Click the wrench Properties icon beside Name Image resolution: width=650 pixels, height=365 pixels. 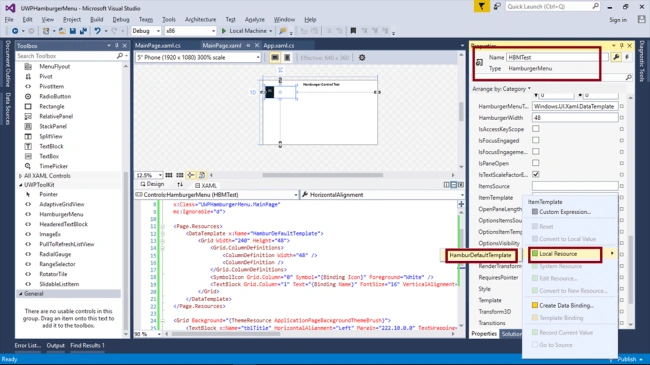coord(616,57)
